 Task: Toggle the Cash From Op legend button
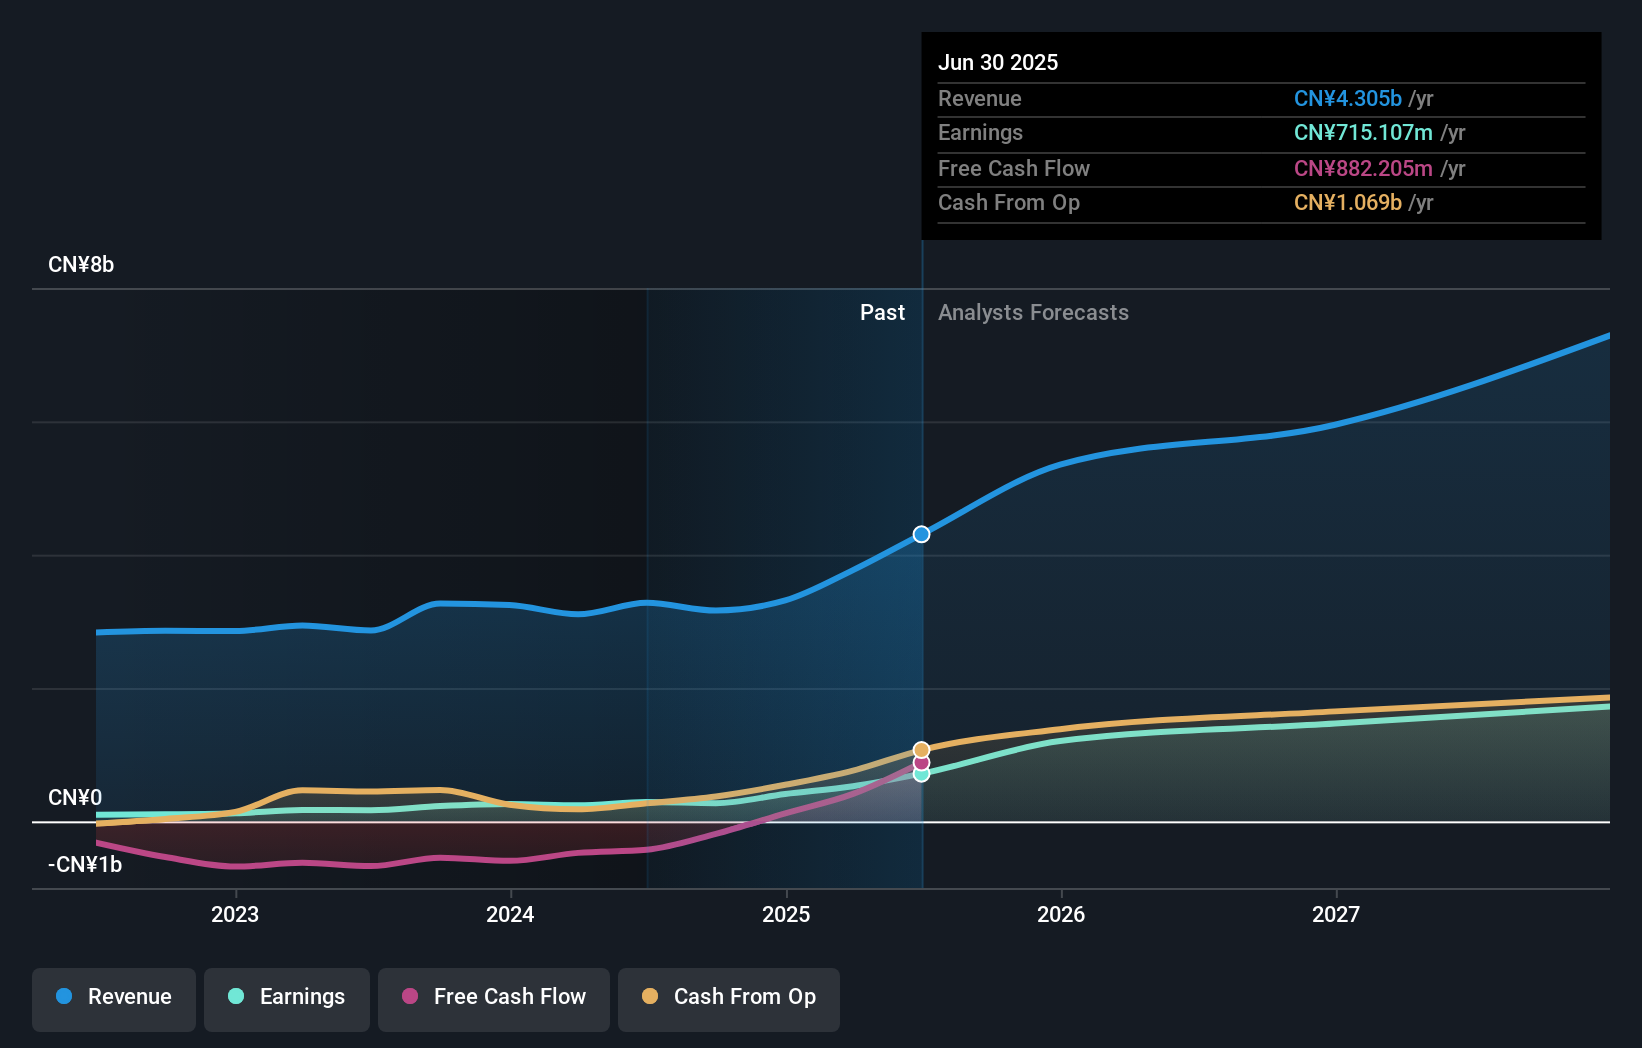click(729, 998)
